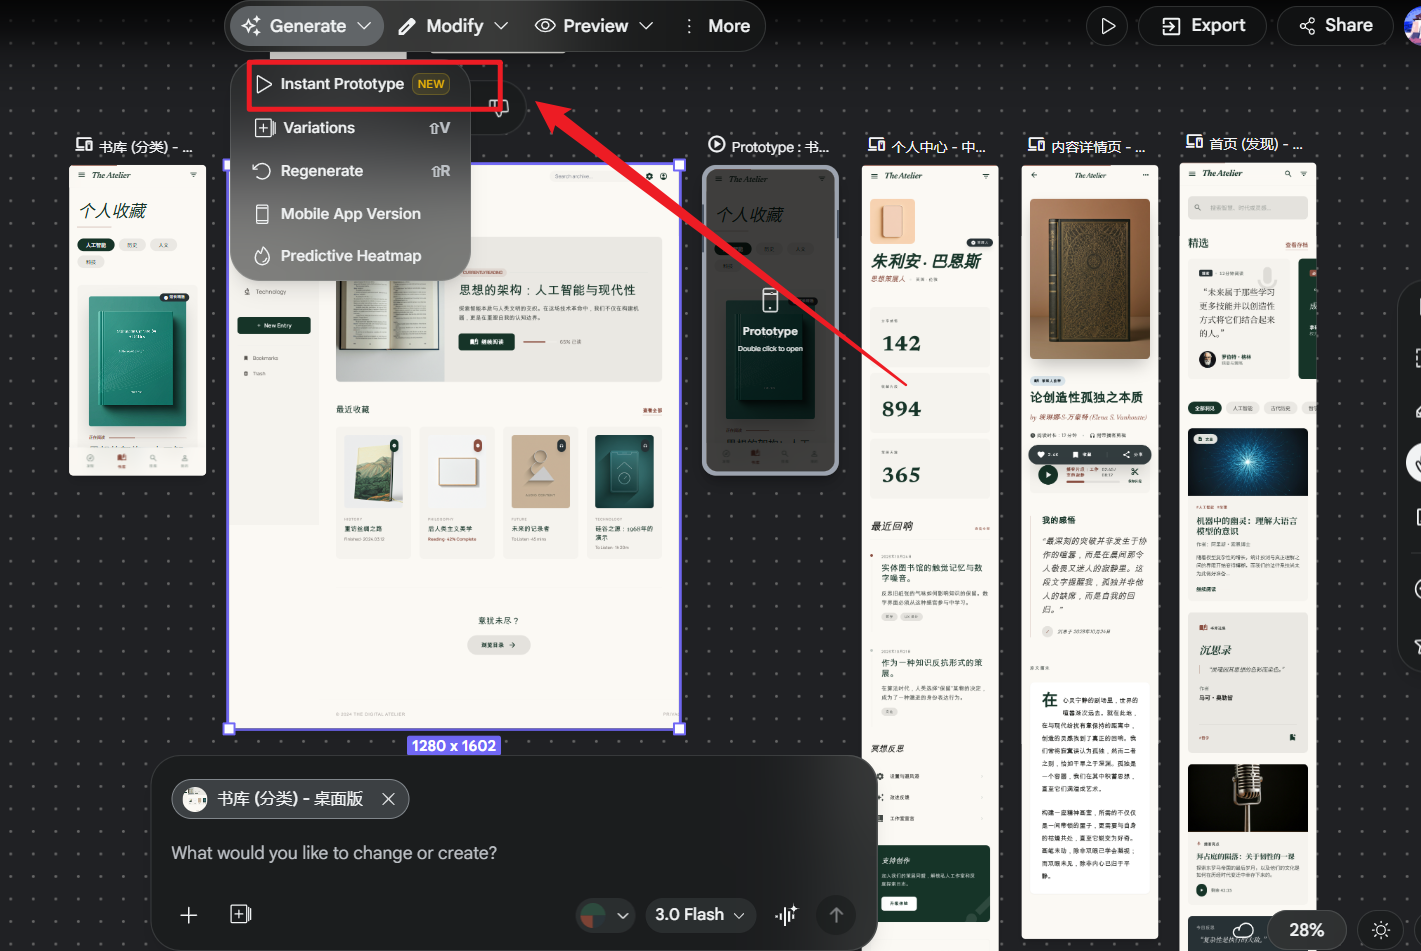Click the 个人收藏 mobile screen thumbnail
This screenshot has height=951, width=1421.
point(137,320)
